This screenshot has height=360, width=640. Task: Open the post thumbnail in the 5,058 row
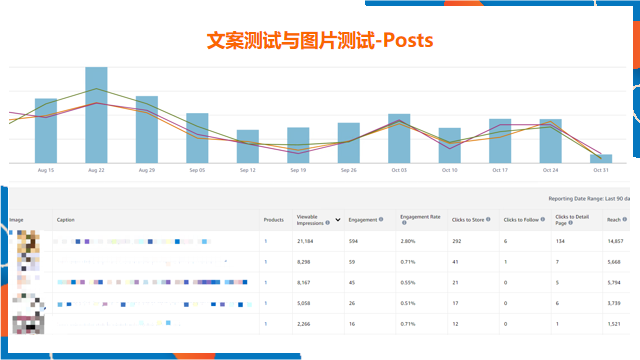28,303
